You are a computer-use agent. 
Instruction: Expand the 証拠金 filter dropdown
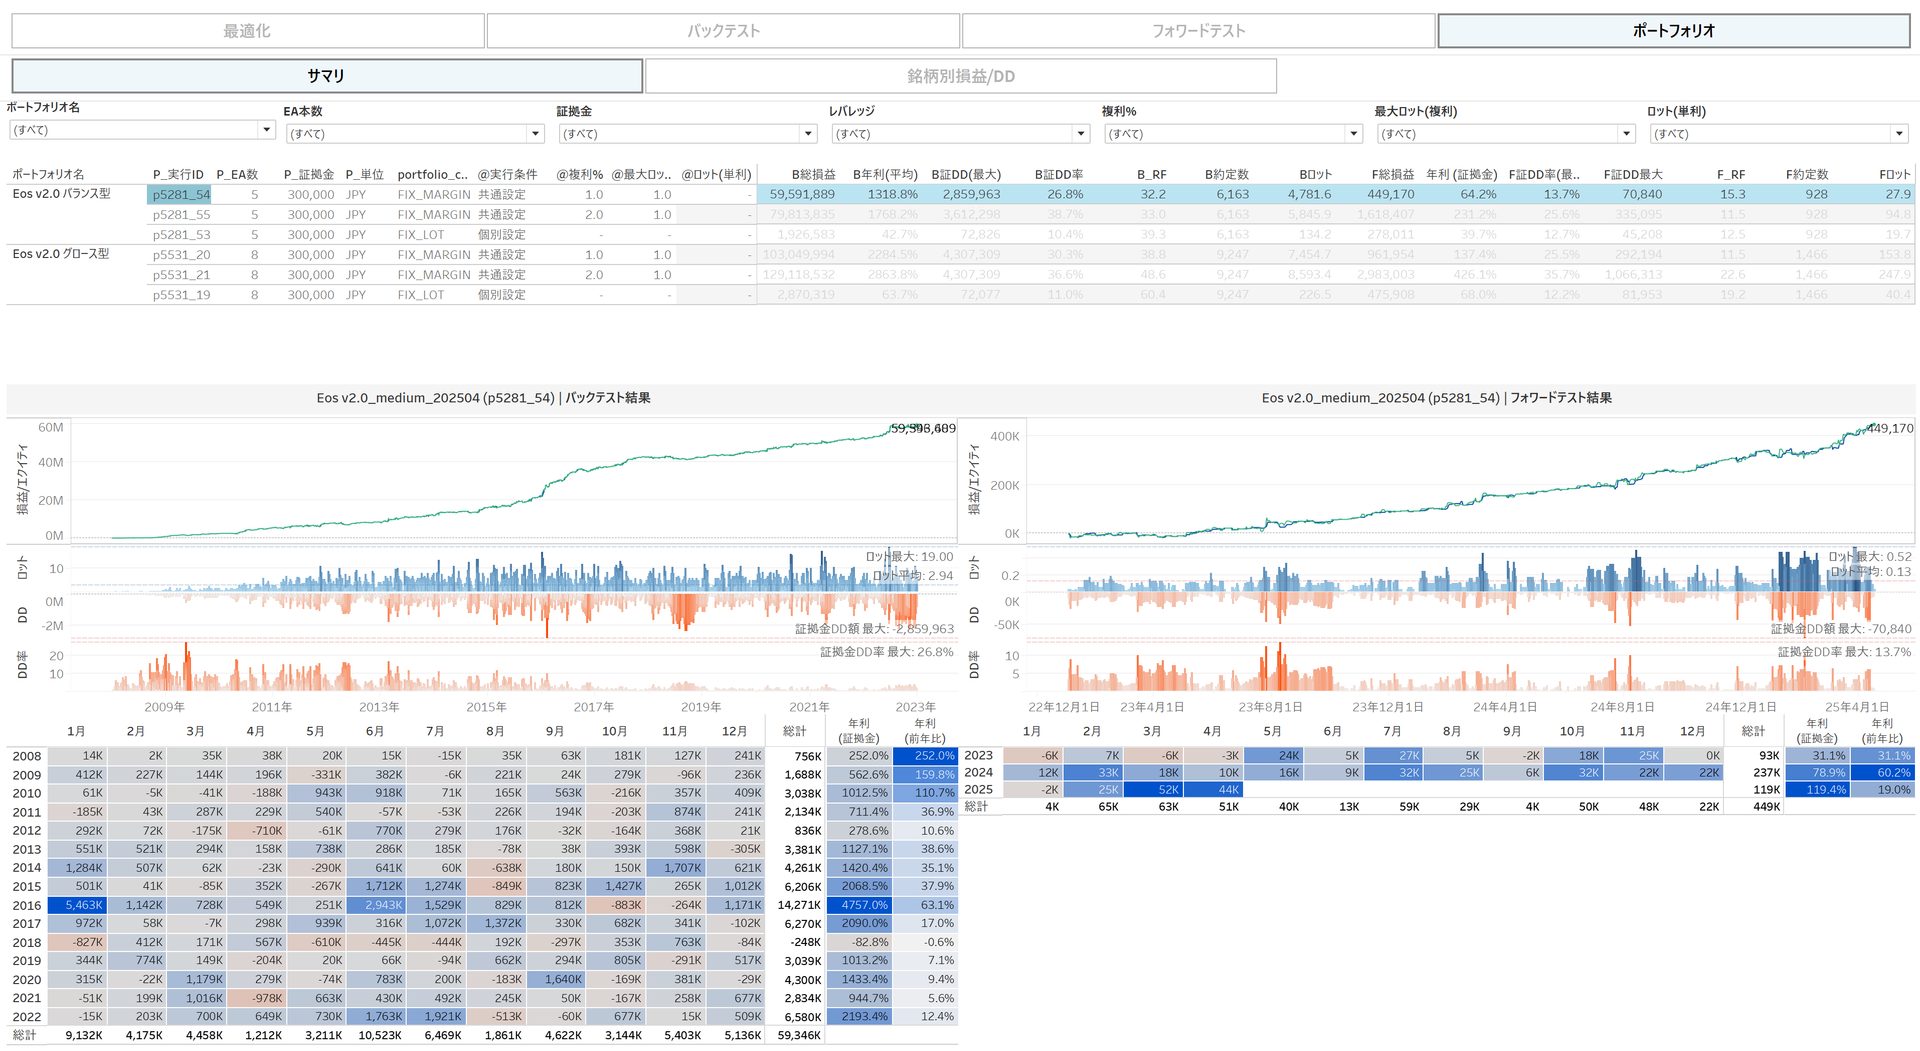(808, 134)
